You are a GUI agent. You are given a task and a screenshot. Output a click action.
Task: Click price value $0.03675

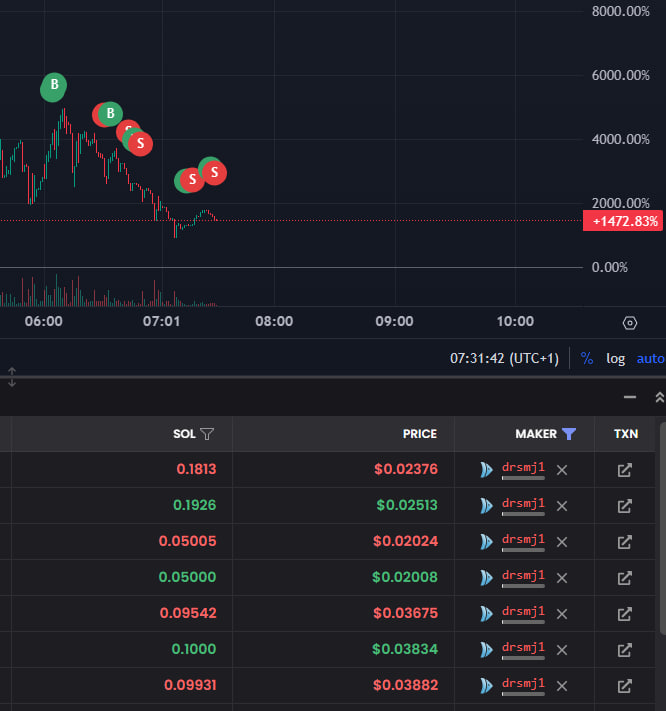pyautogui.click(x=405, y=613)
